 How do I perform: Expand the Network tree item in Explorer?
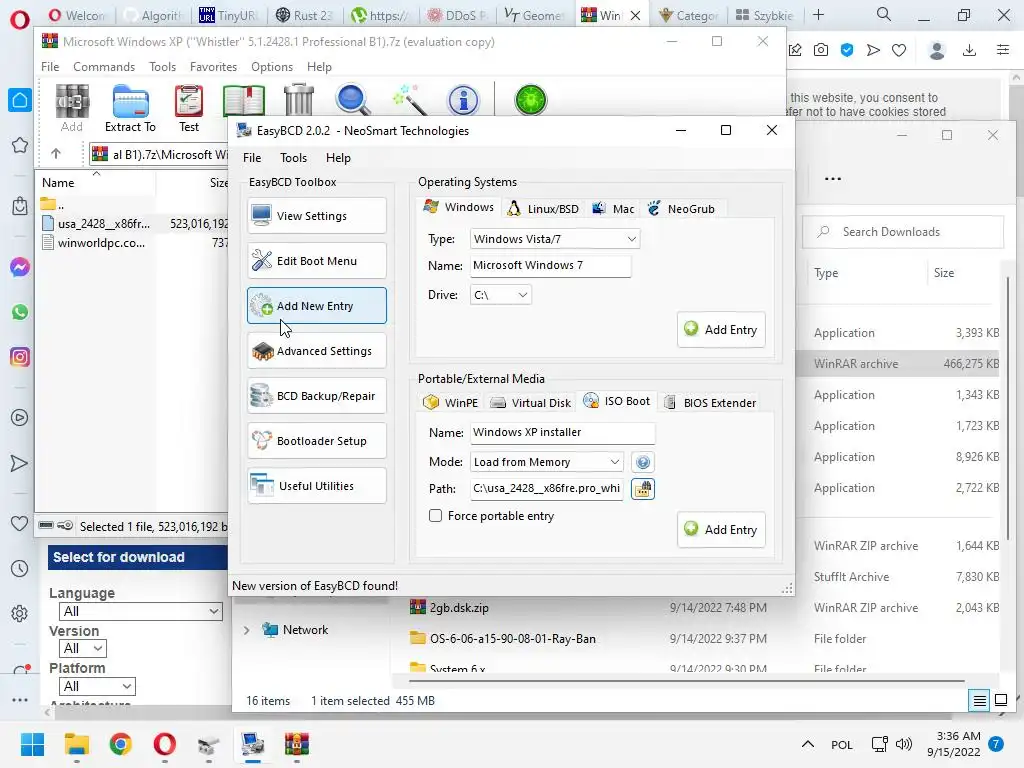coord(247,630)
